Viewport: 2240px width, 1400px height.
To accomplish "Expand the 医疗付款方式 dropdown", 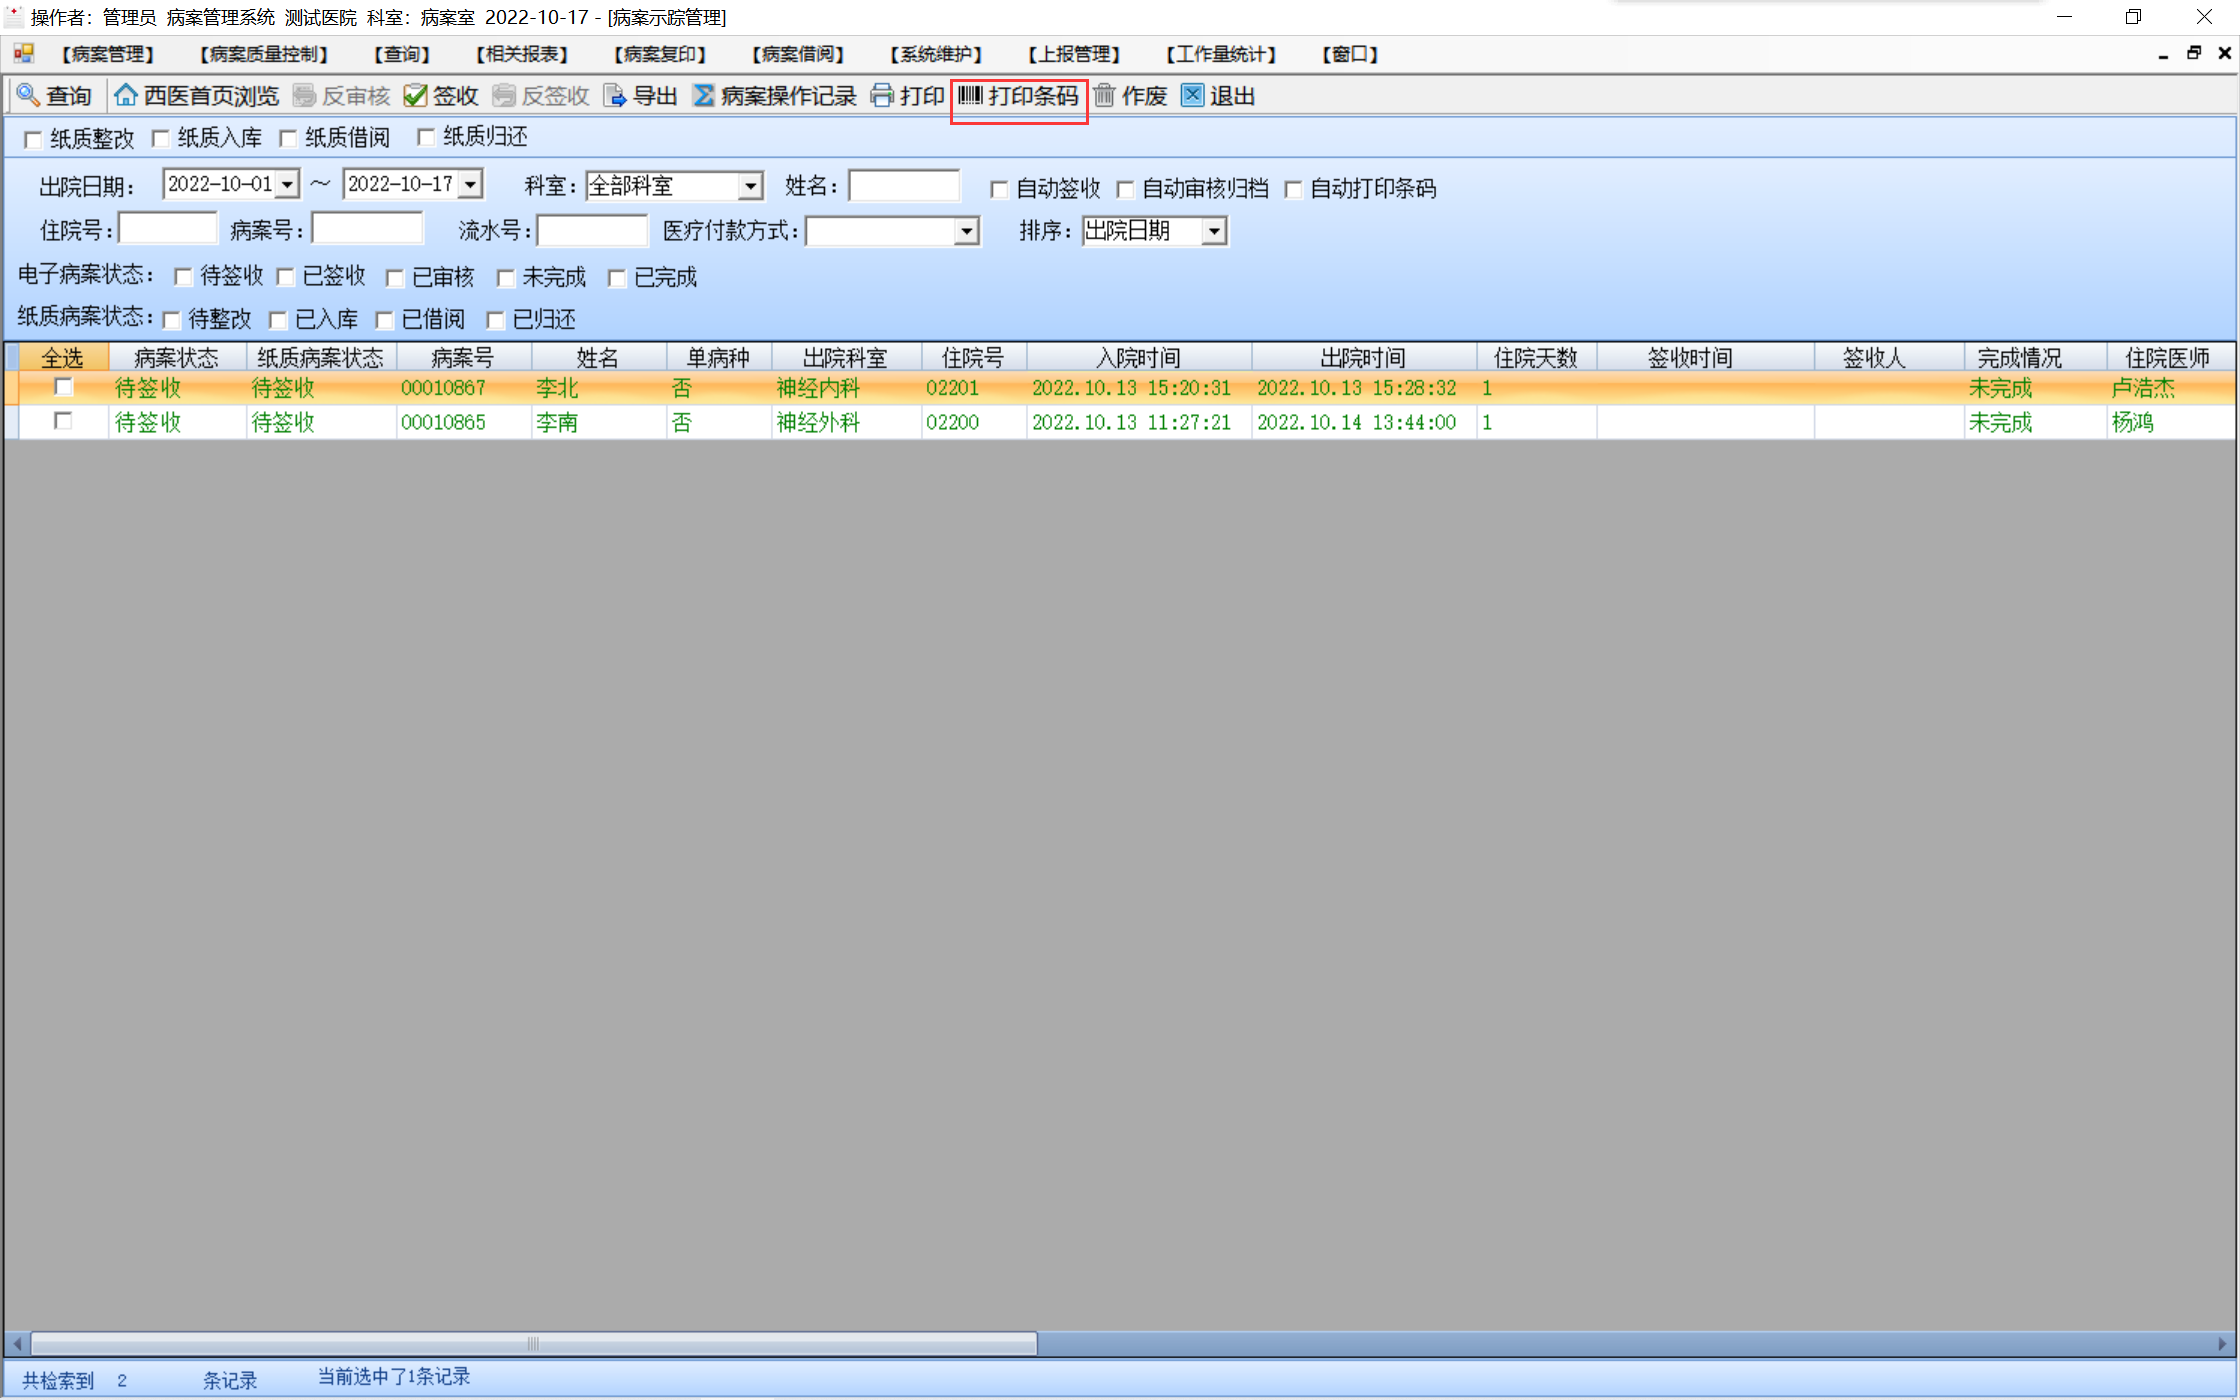I will (965, 232).
